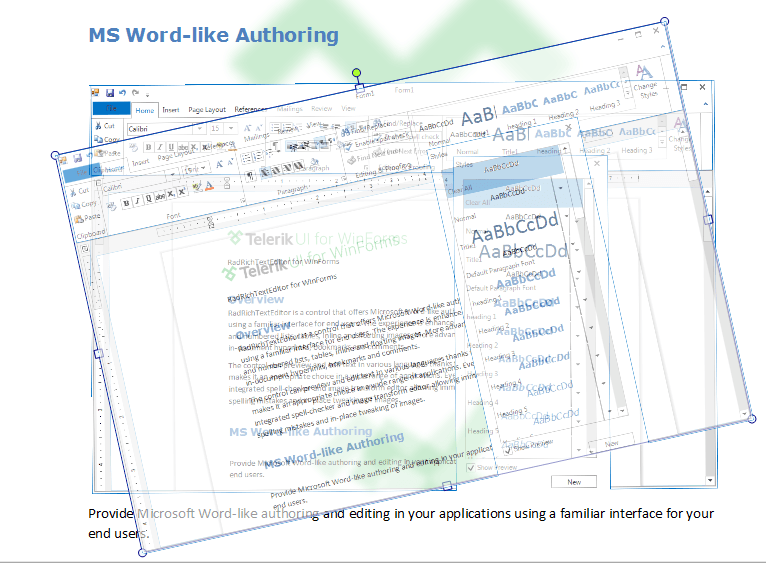766x563 pixels.
Task: Click the bottom-middle handle of the tilted frame
Action: tap(447, 486)
